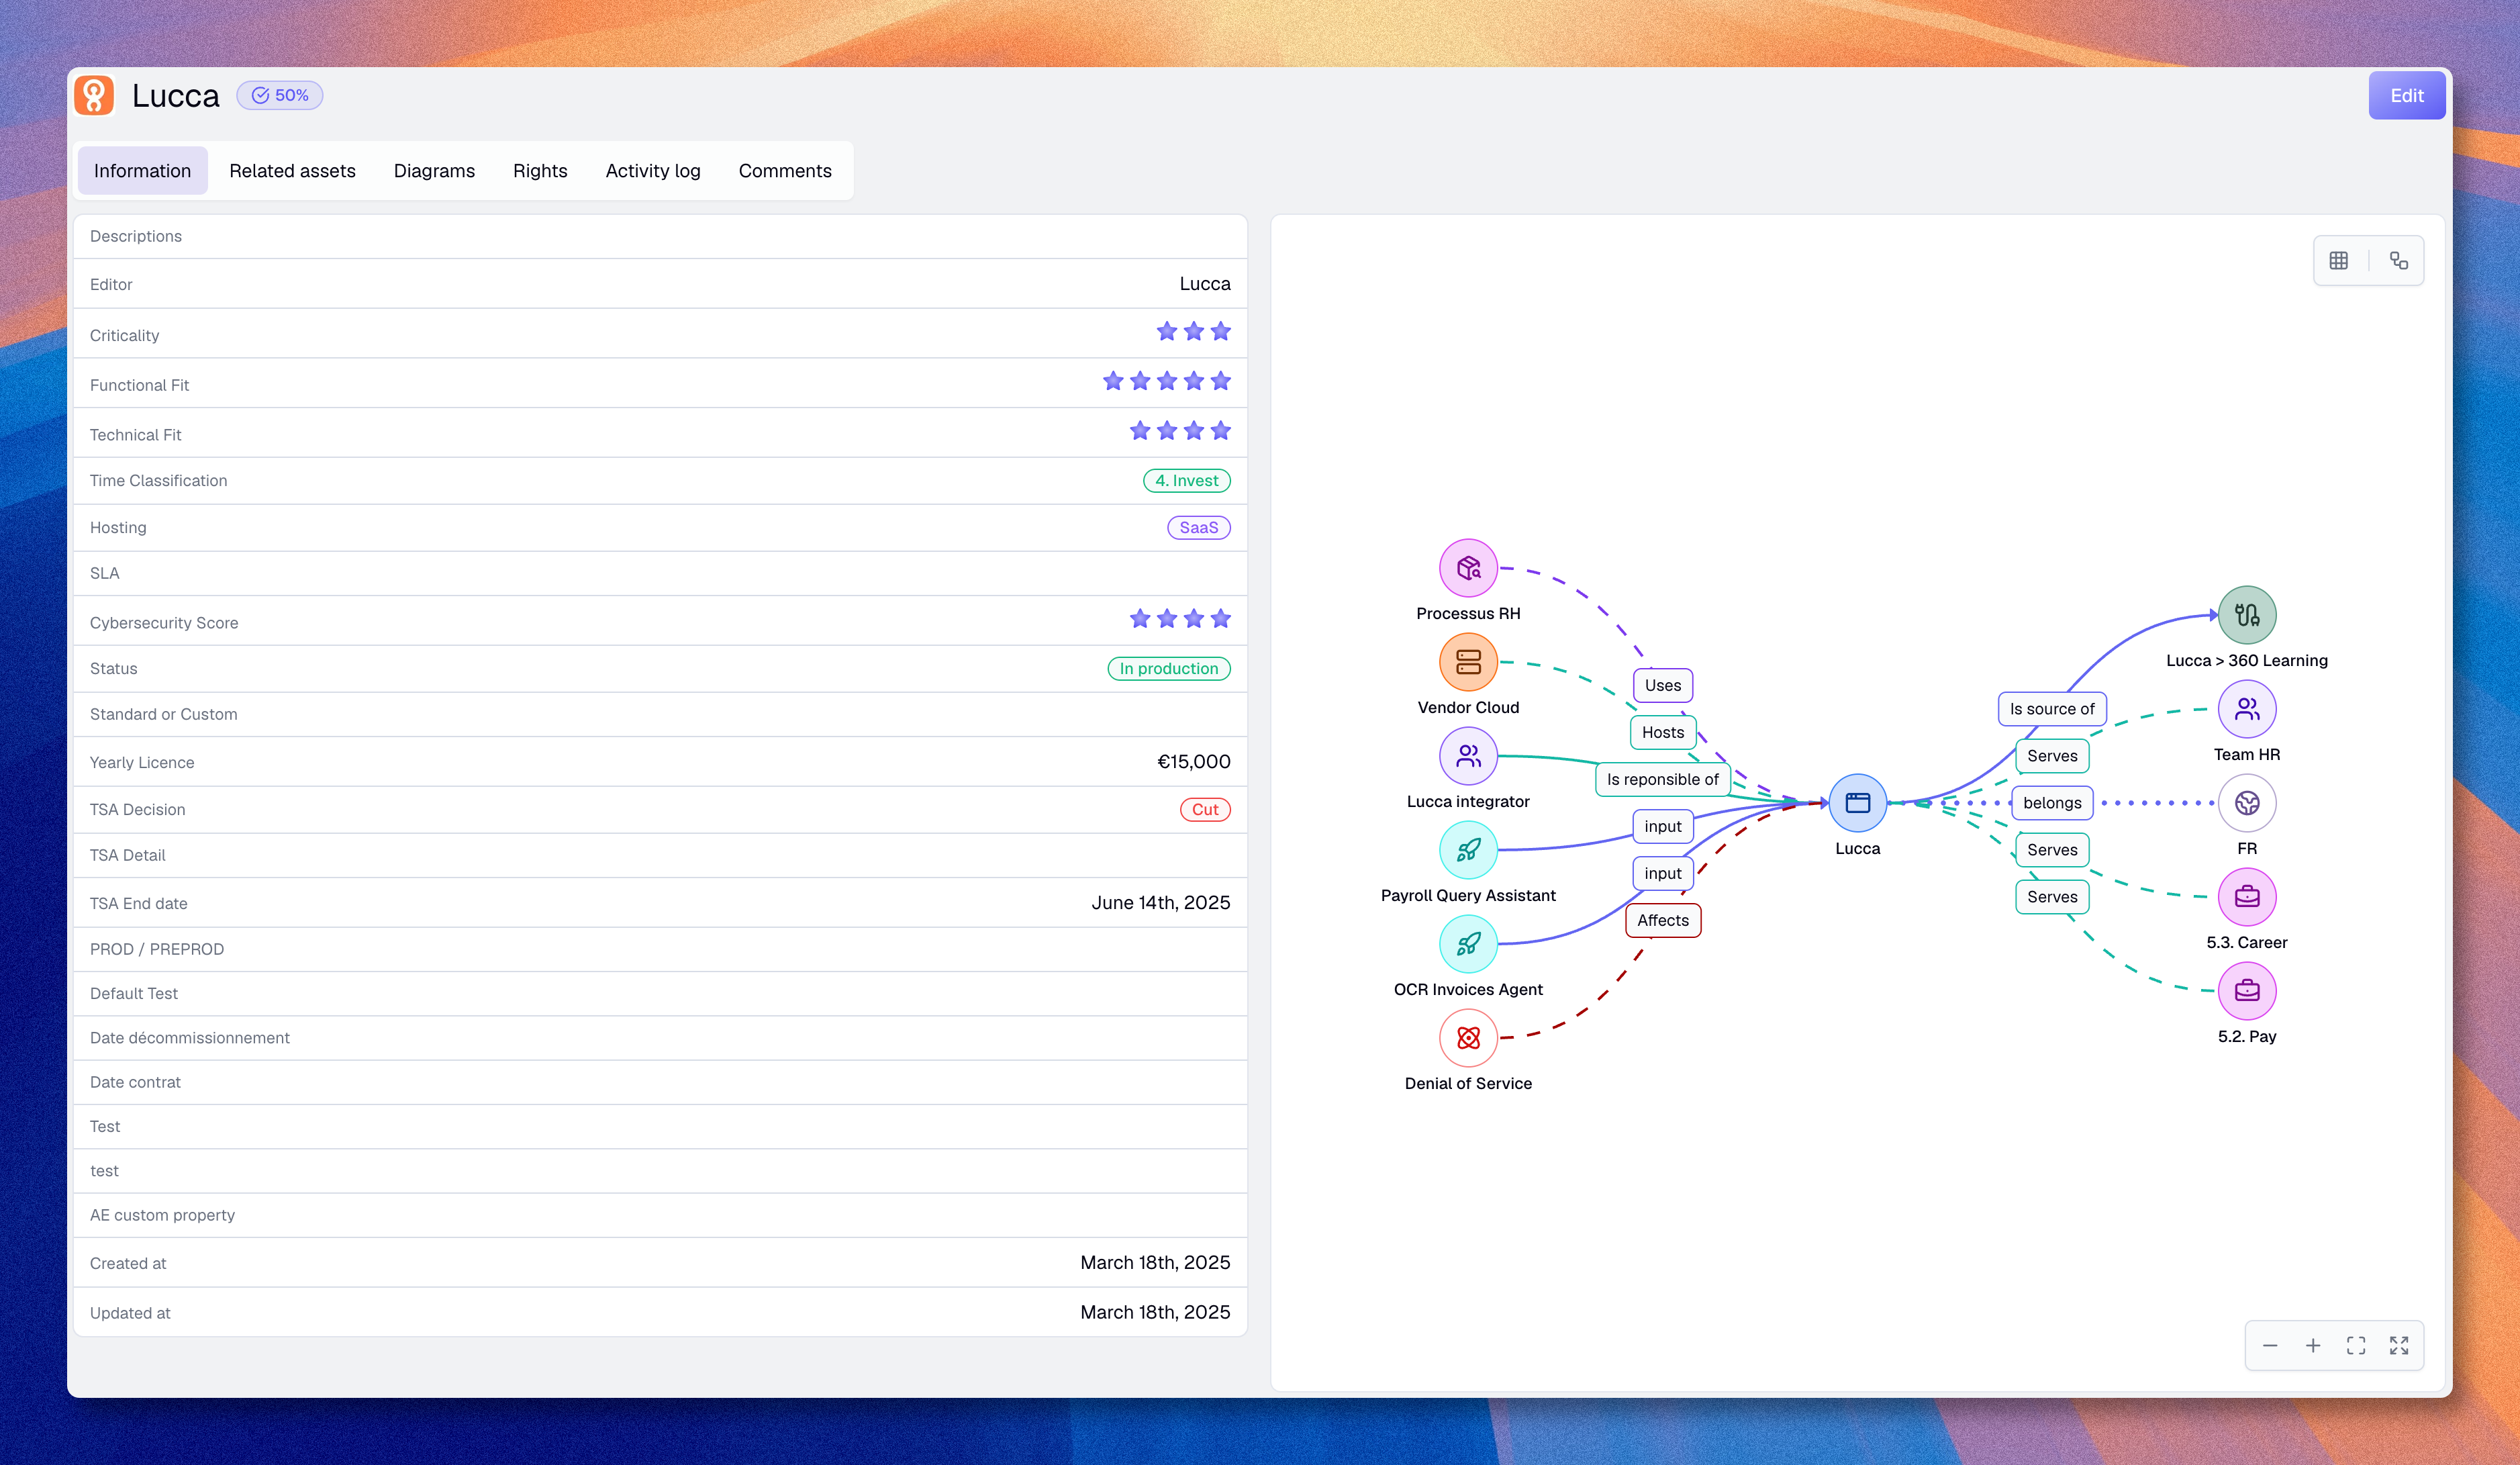The height and width of the screenshot is (1465, 2520).
Task: Set Criticality to five stars
Action: (x=1220, y=331)
